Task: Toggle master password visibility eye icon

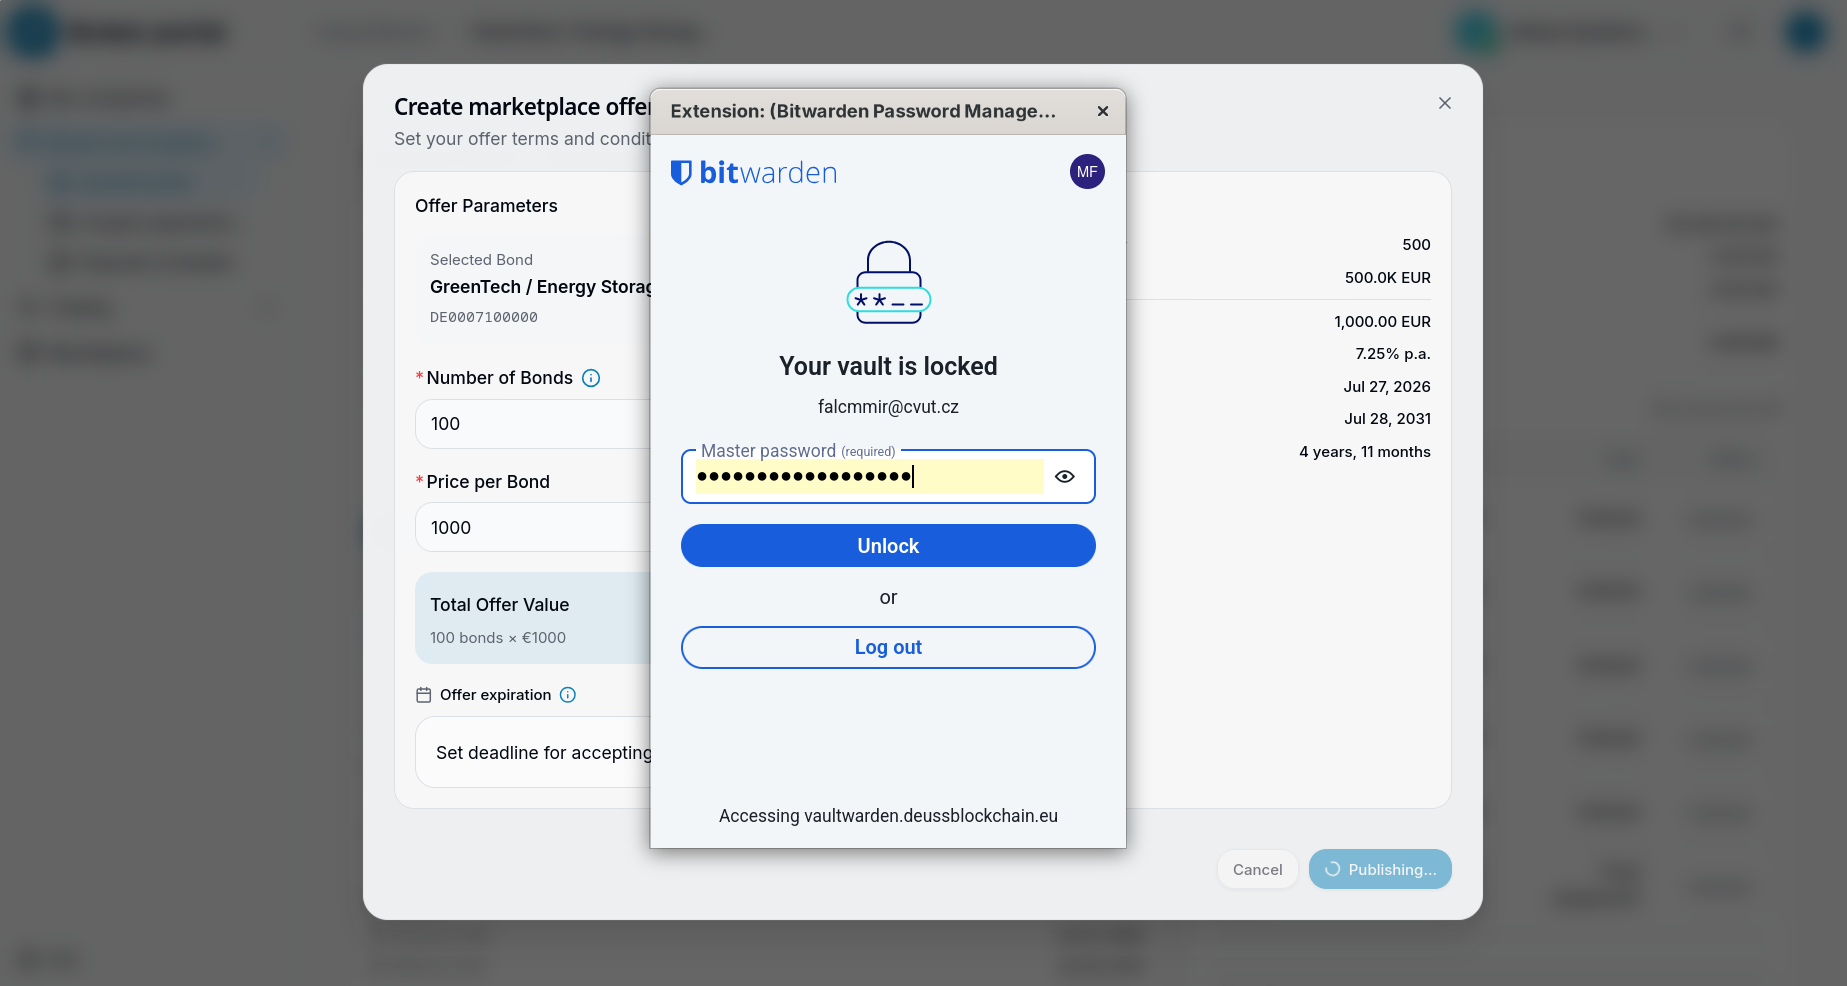Action: (1065, 476)
